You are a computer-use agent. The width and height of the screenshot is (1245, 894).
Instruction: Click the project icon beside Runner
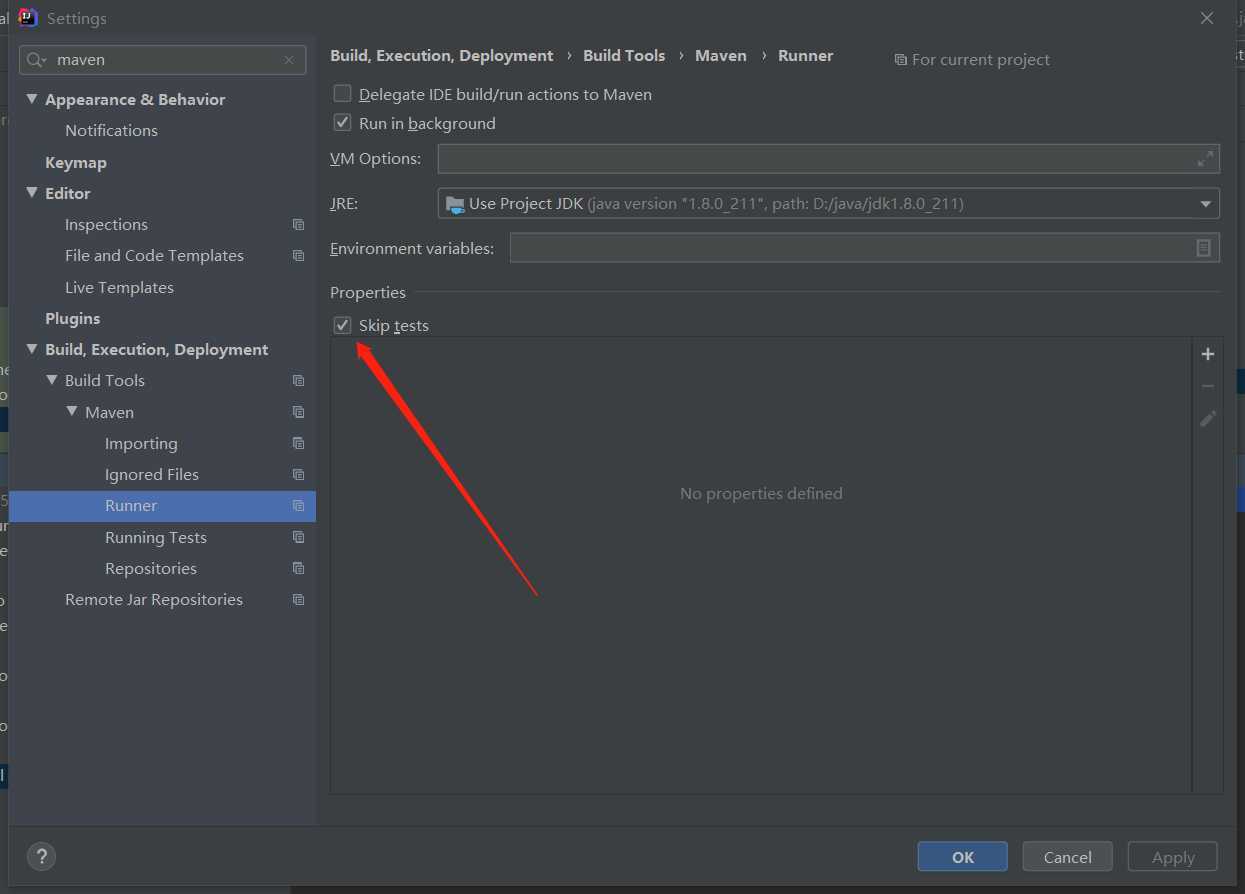[x=298, y=506]
